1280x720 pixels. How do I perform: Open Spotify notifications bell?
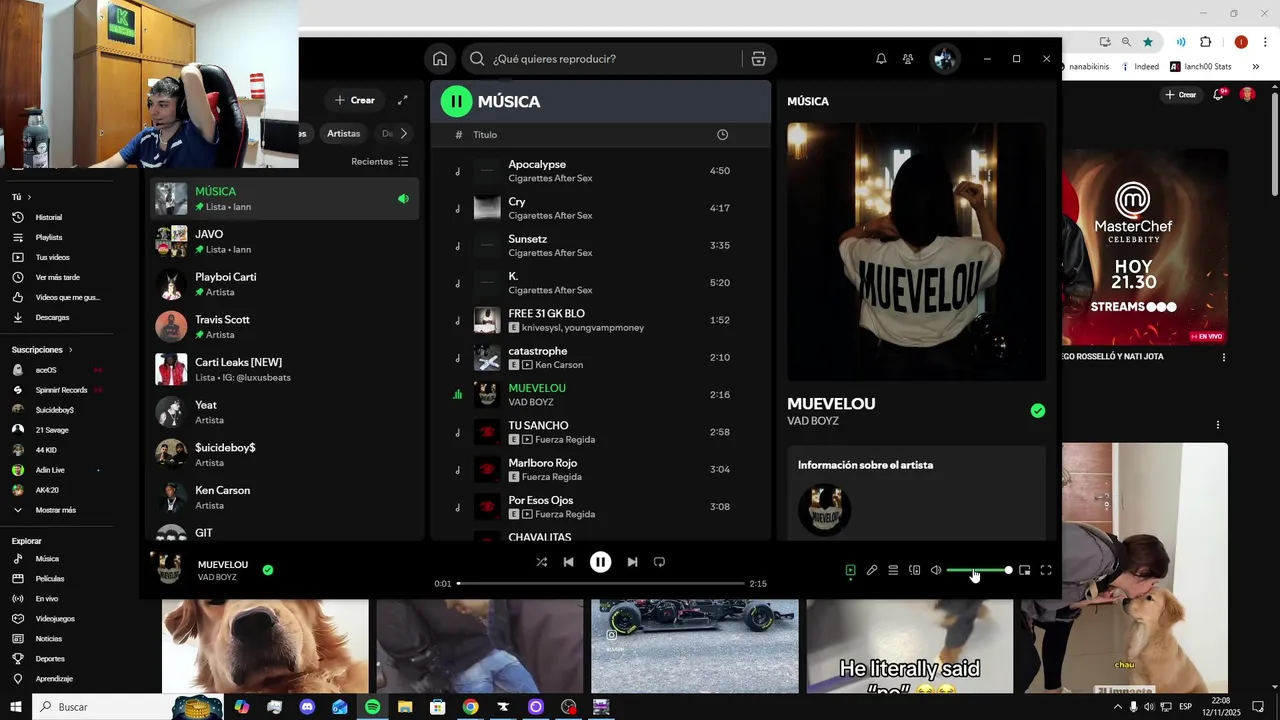pos(881,59)
